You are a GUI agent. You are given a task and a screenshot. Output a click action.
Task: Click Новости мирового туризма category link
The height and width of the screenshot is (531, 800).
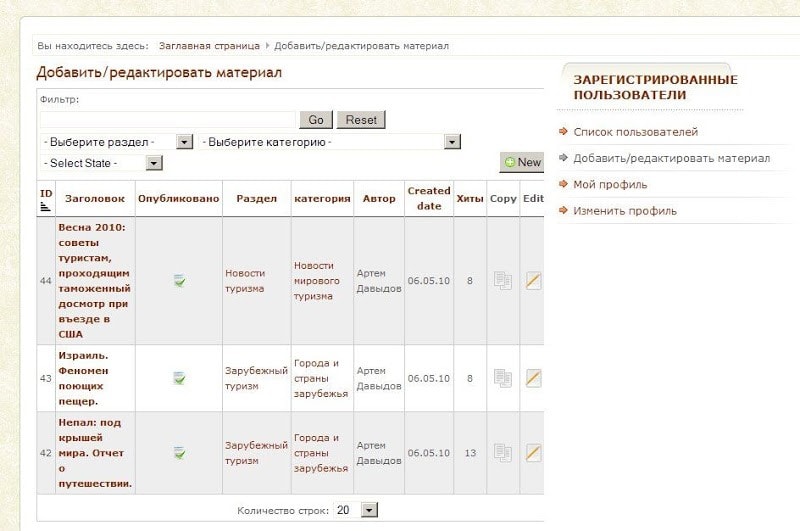tap(317, 281)
